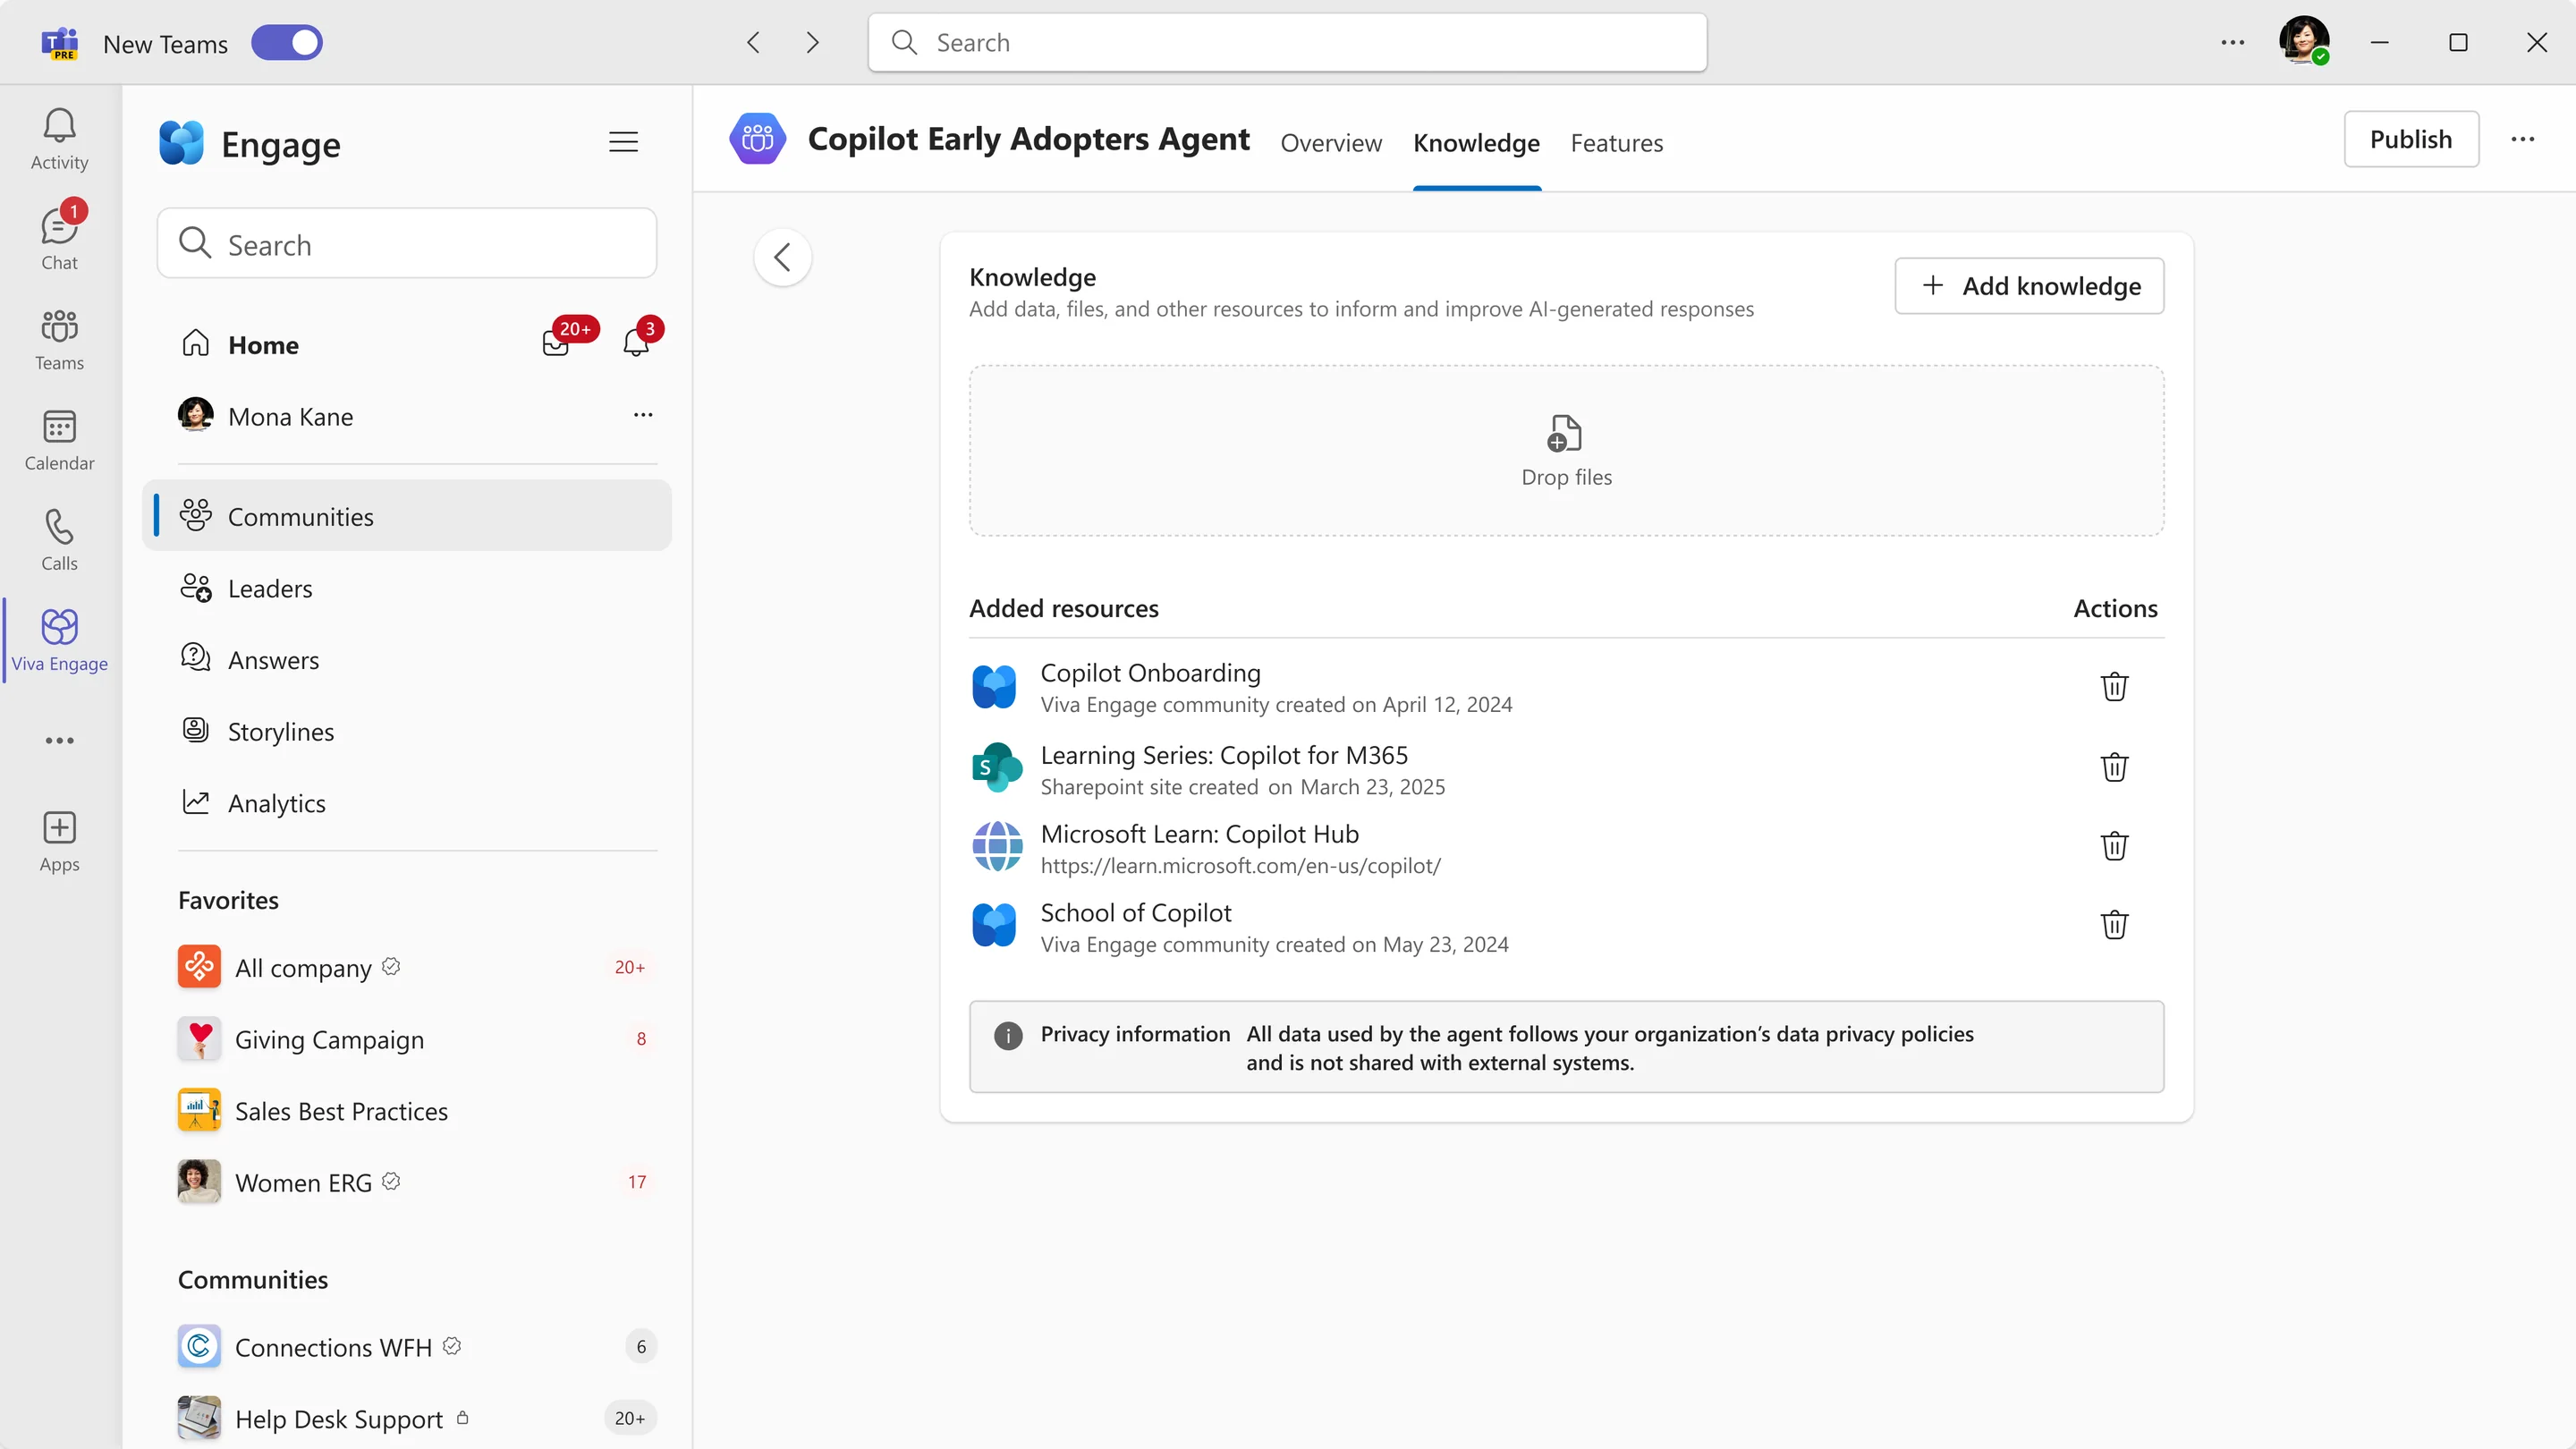Open the Calendar app
Screen dimensions: 2576x1449
pyautogui.click(x=59, y=439)
